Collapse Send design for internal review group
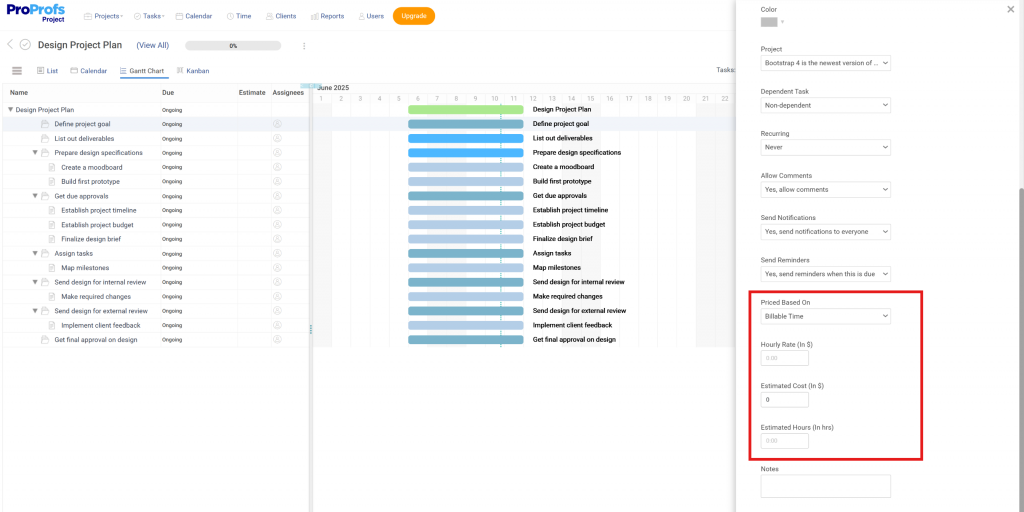The width and height of the screenshot is (1024, 512). coord(35,281)
